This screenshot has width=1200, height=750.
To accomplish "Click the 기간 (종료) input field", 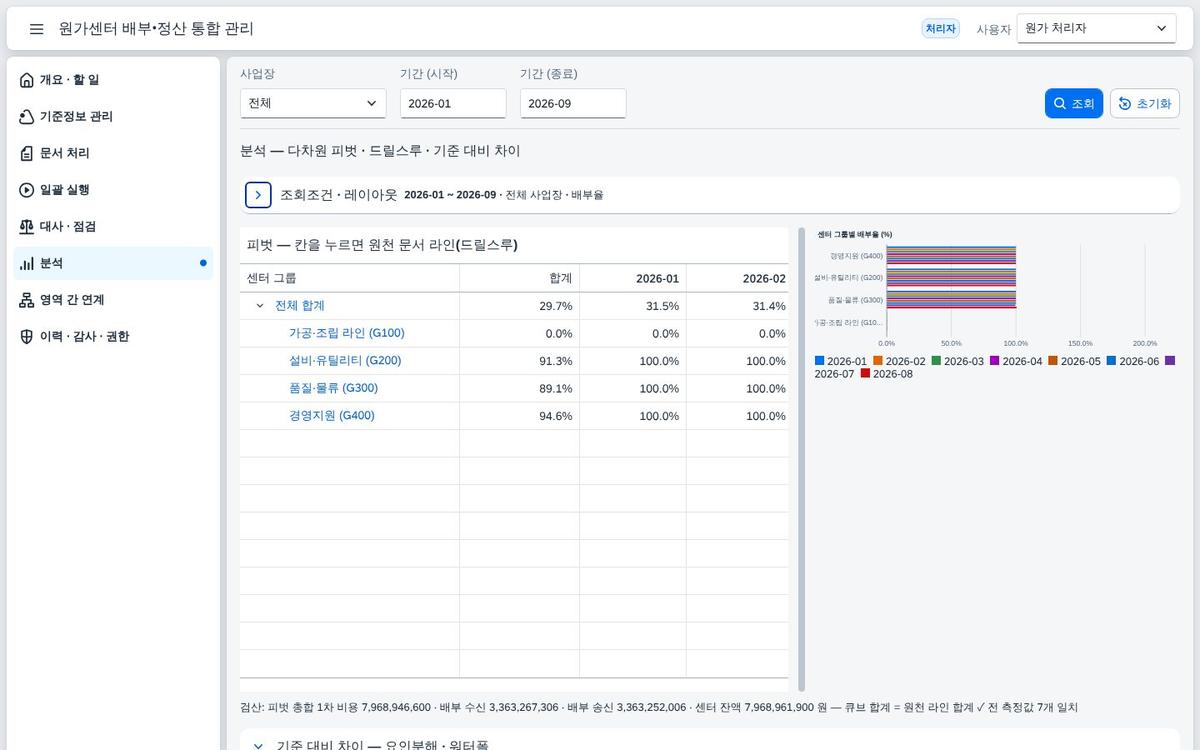I will 573,104.
